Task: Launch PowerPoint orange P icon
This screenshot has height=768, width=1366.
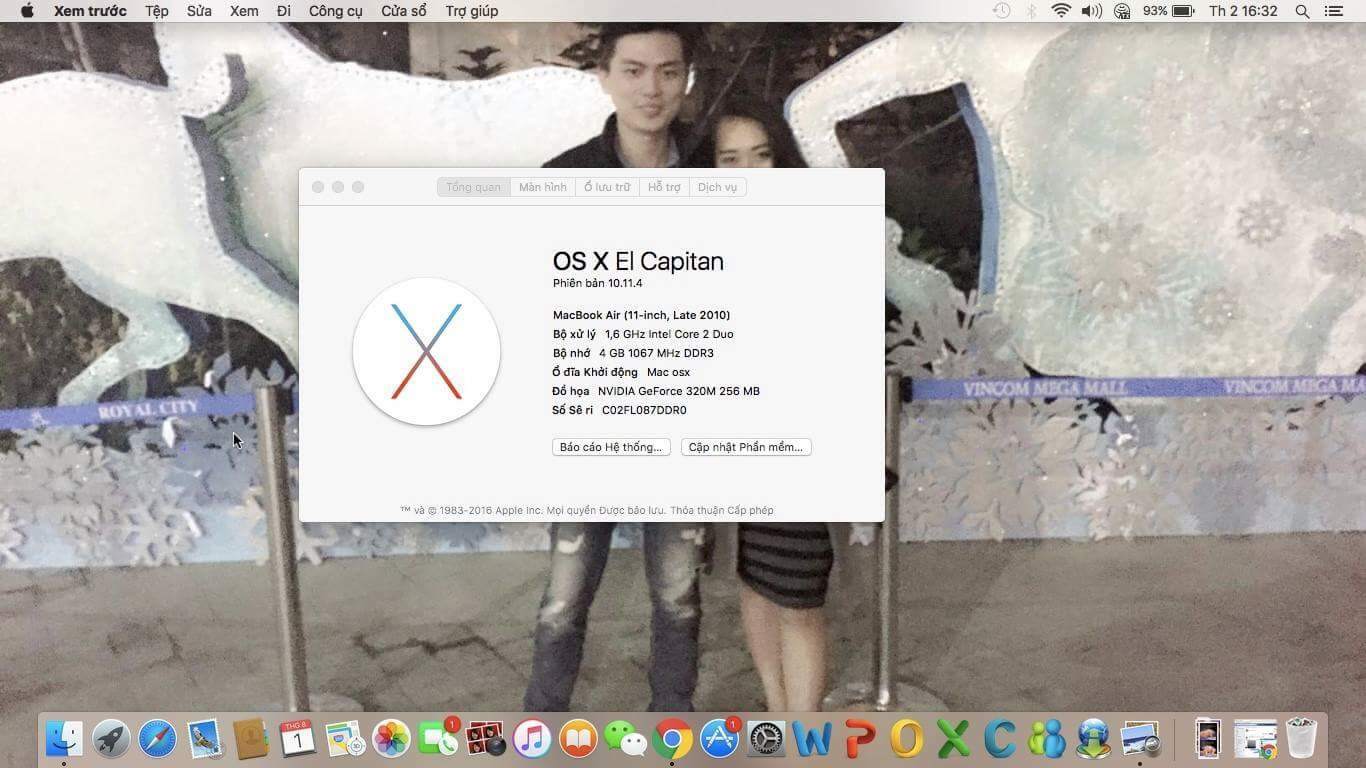Action: (860, 739)
